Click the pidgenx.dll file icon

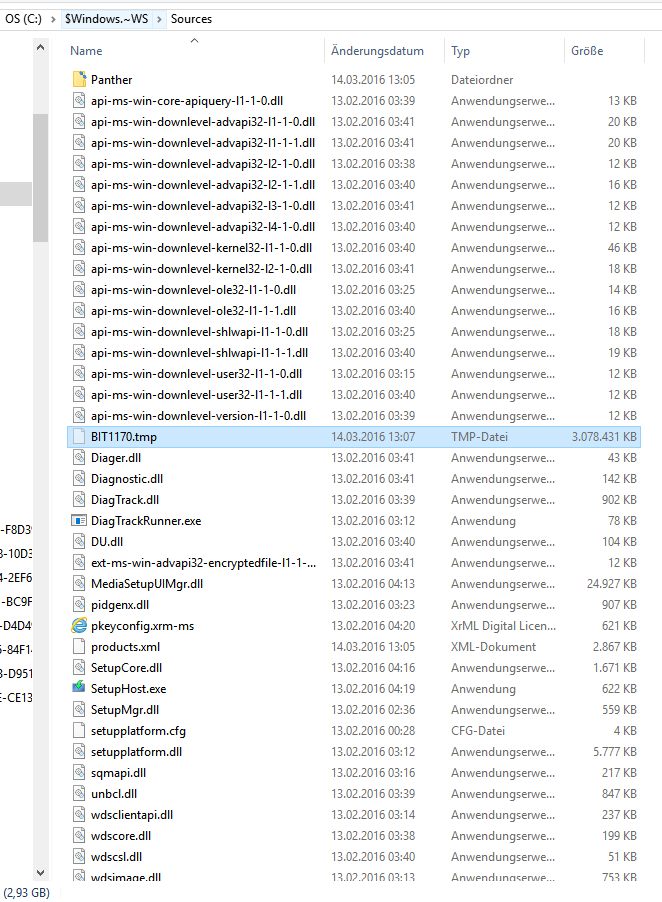[x=79, y=605]
